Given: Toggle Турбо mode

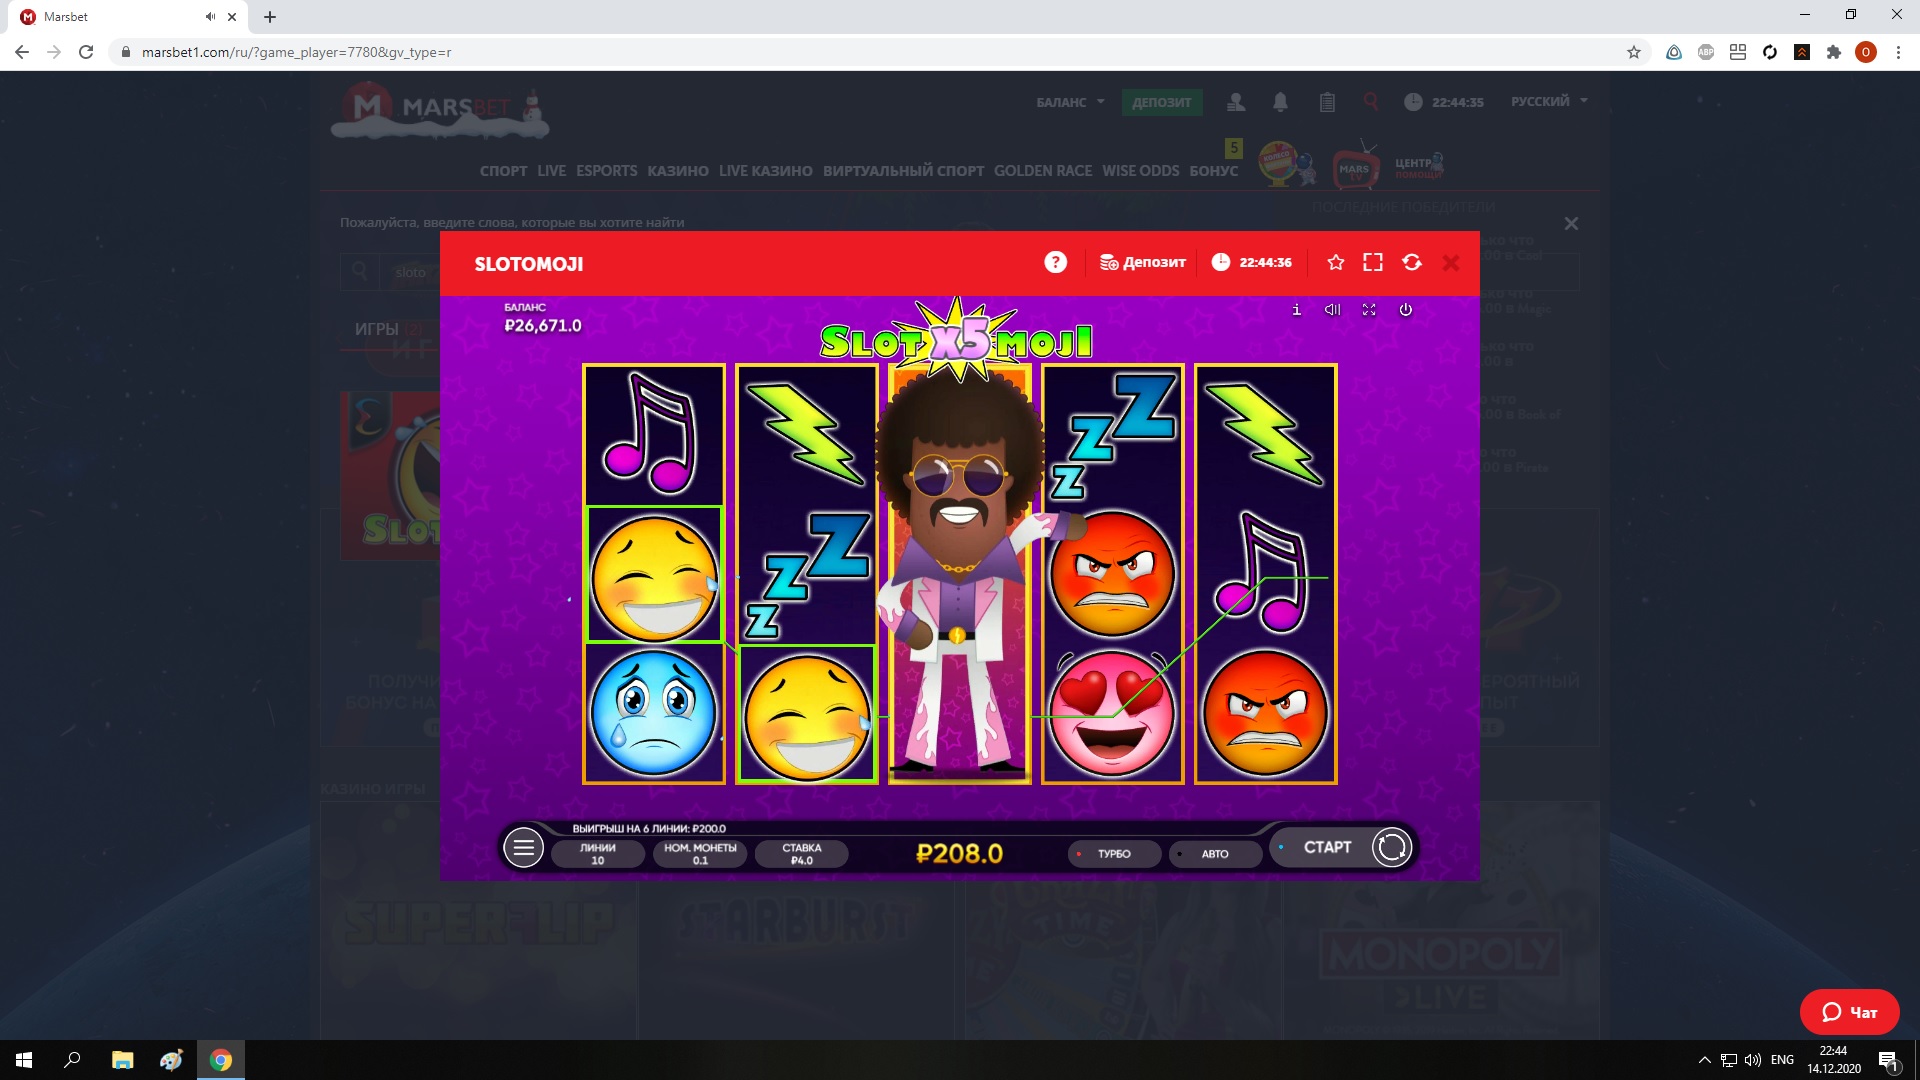Looking at the screenshot, I should 1113,854.
